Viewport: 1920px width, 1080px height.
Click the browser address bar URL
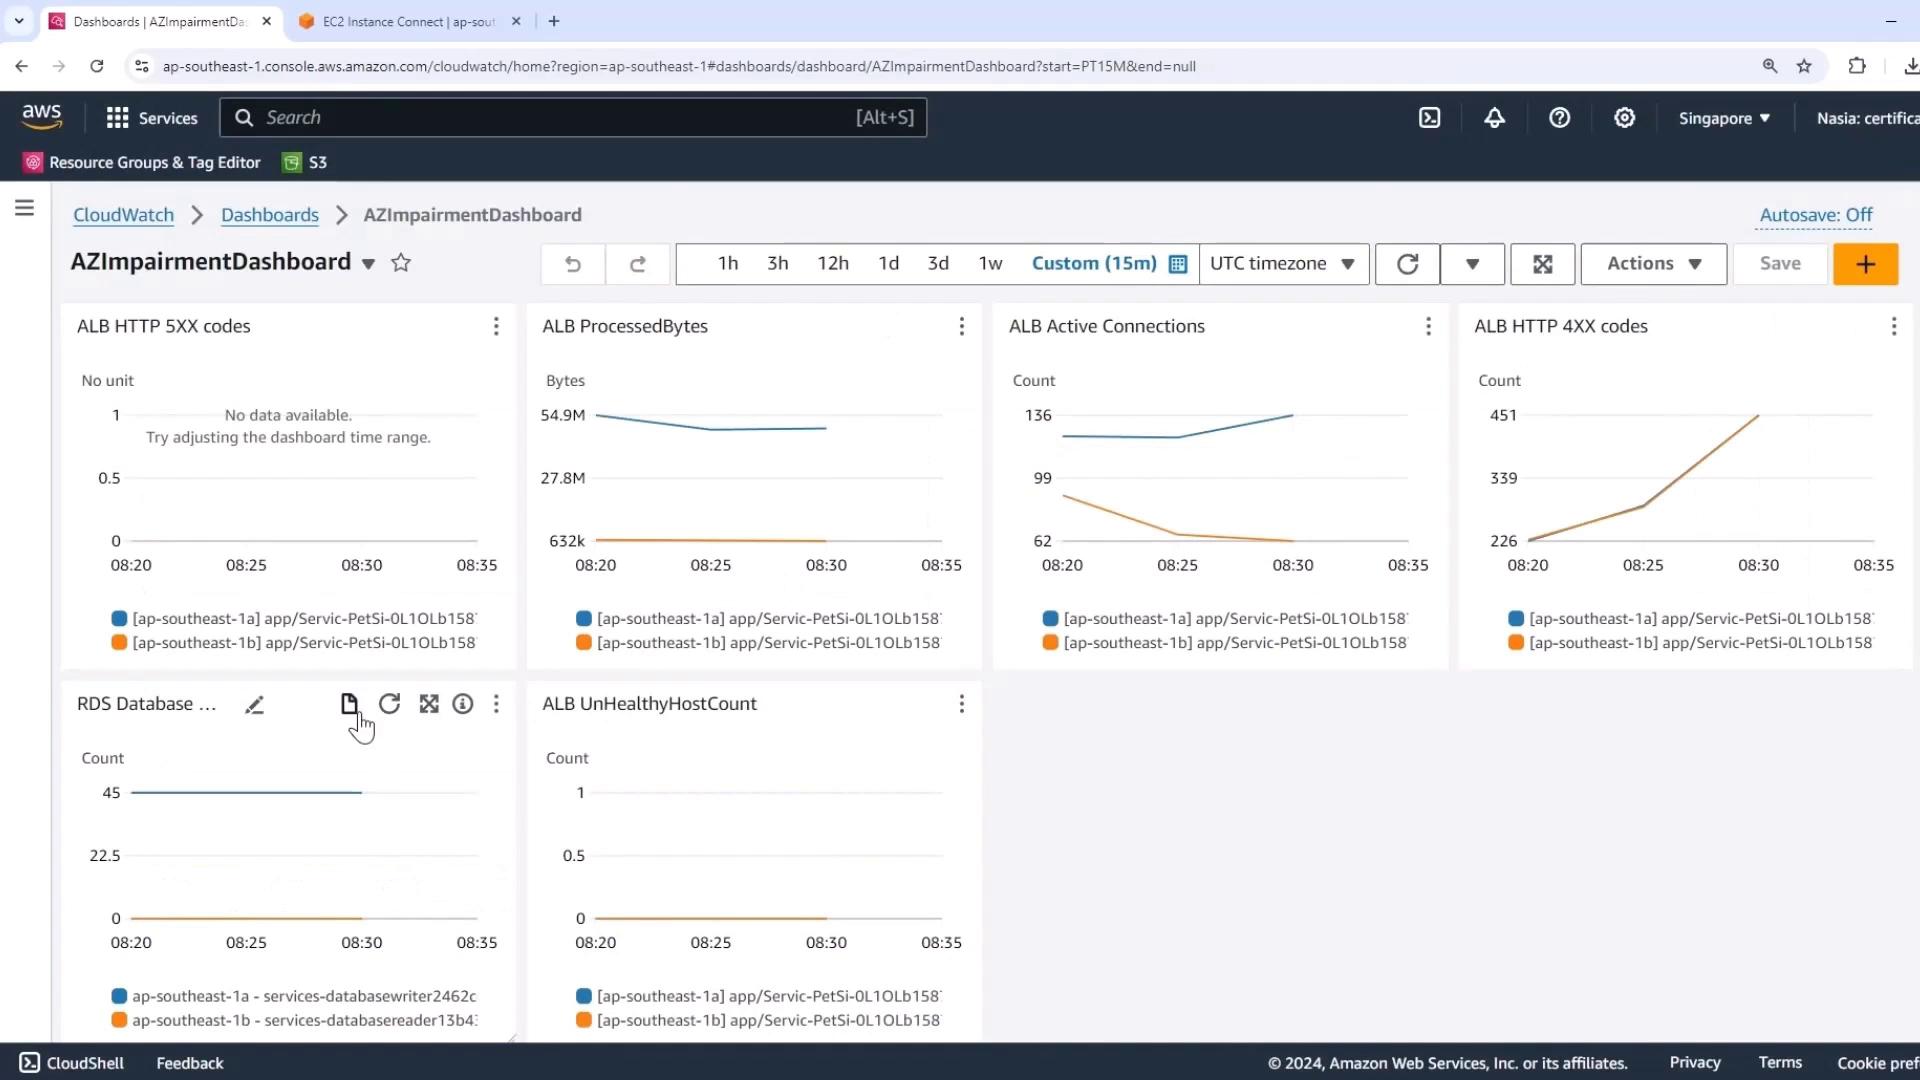pyautogui.click(x=679, y=66)
